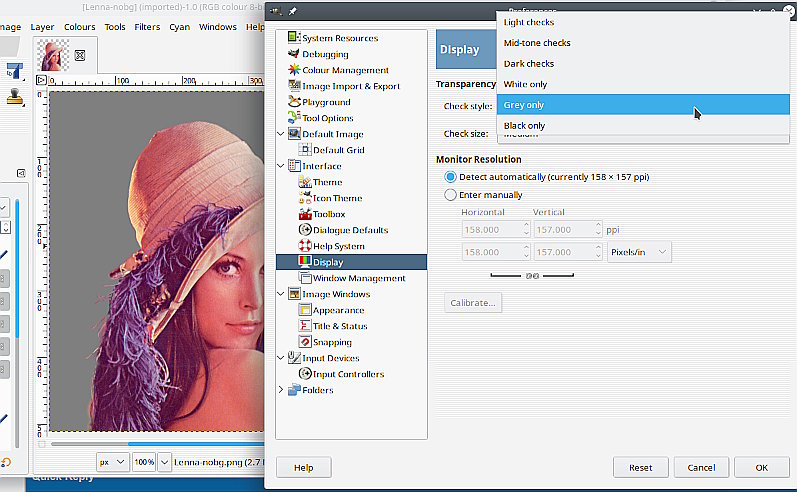Click the Cancel button
The width and height of the screenshot is (797, 492).
coord(701,468)
